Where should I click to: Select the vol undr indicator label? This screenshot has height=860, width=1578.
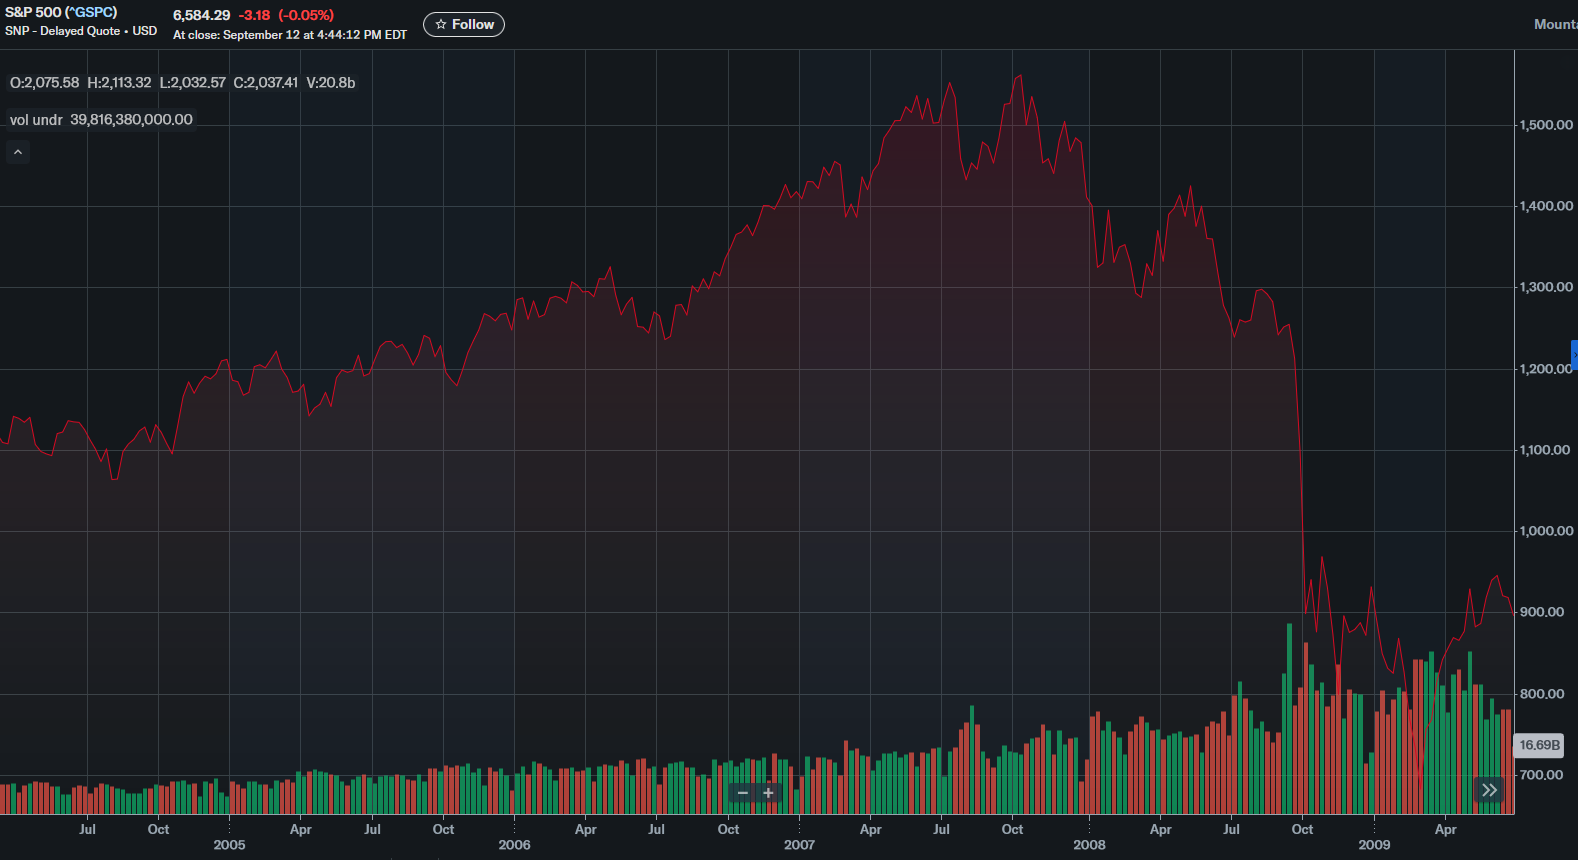tap(36, 120)
